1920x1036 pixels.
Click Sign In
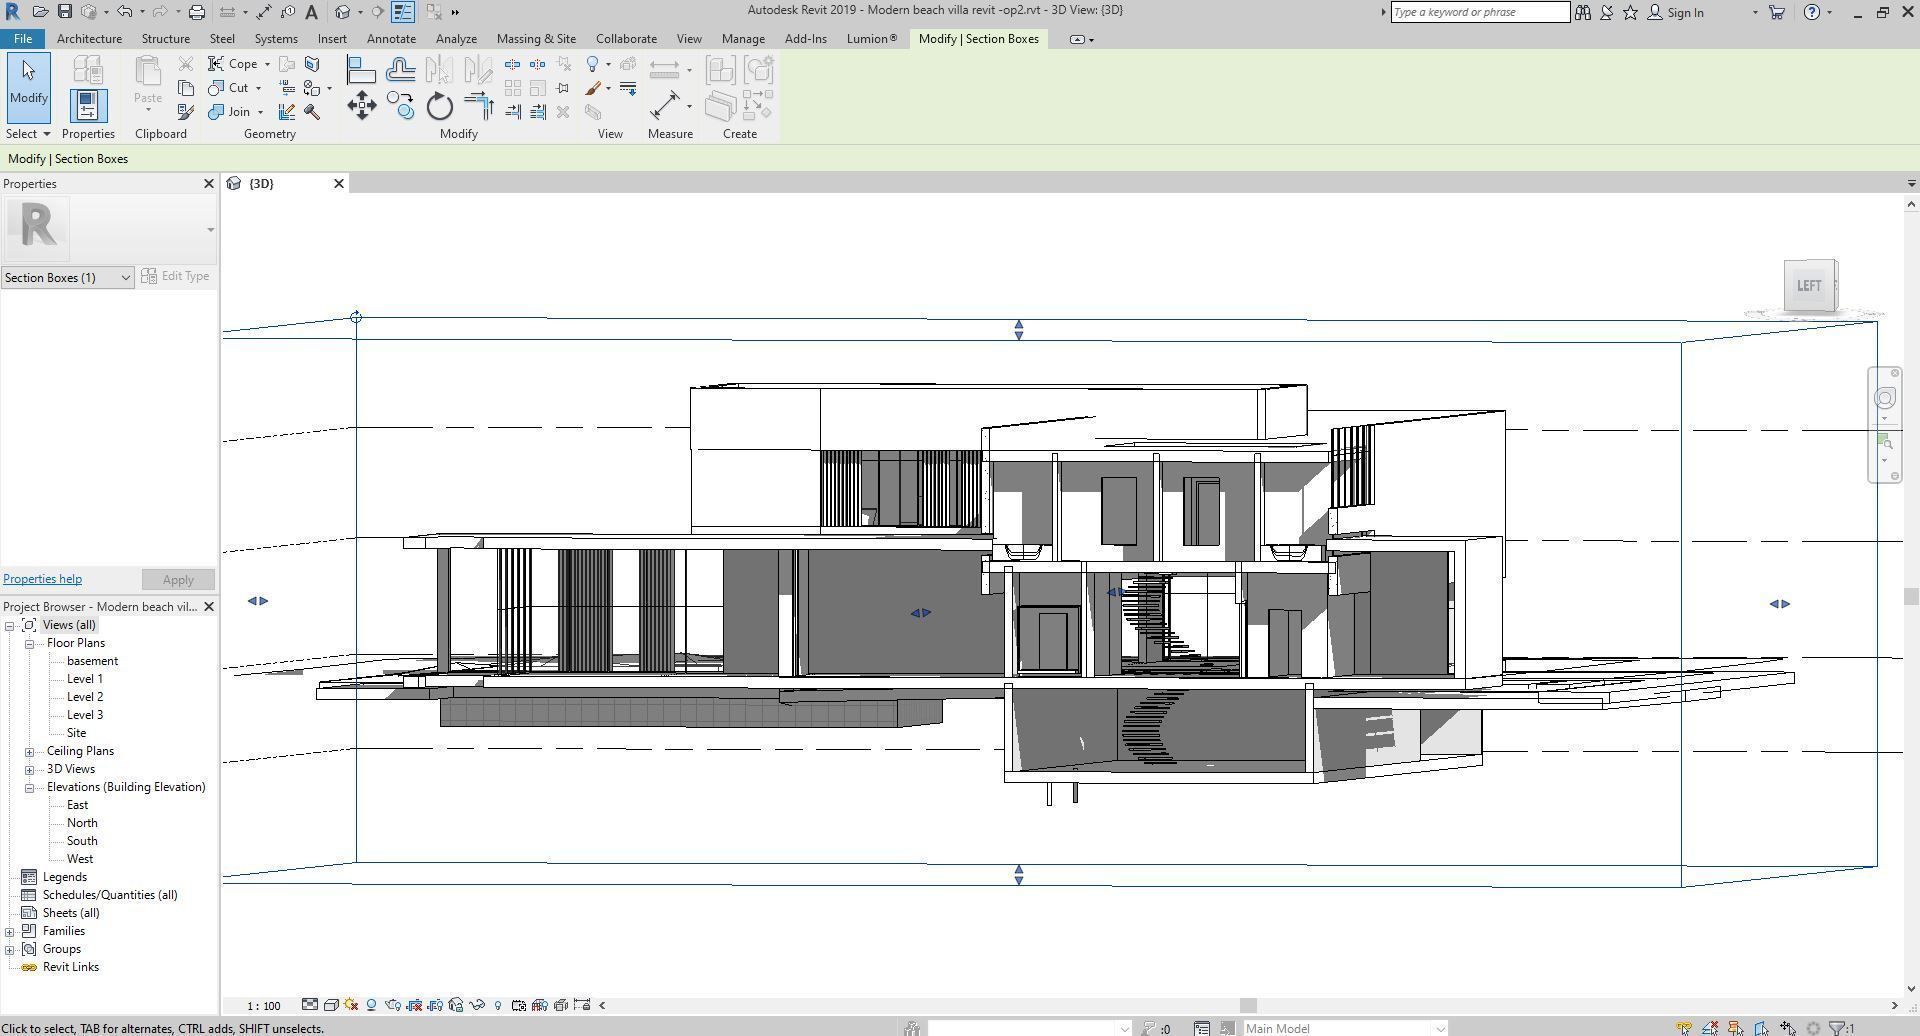tap(1685, 12)
